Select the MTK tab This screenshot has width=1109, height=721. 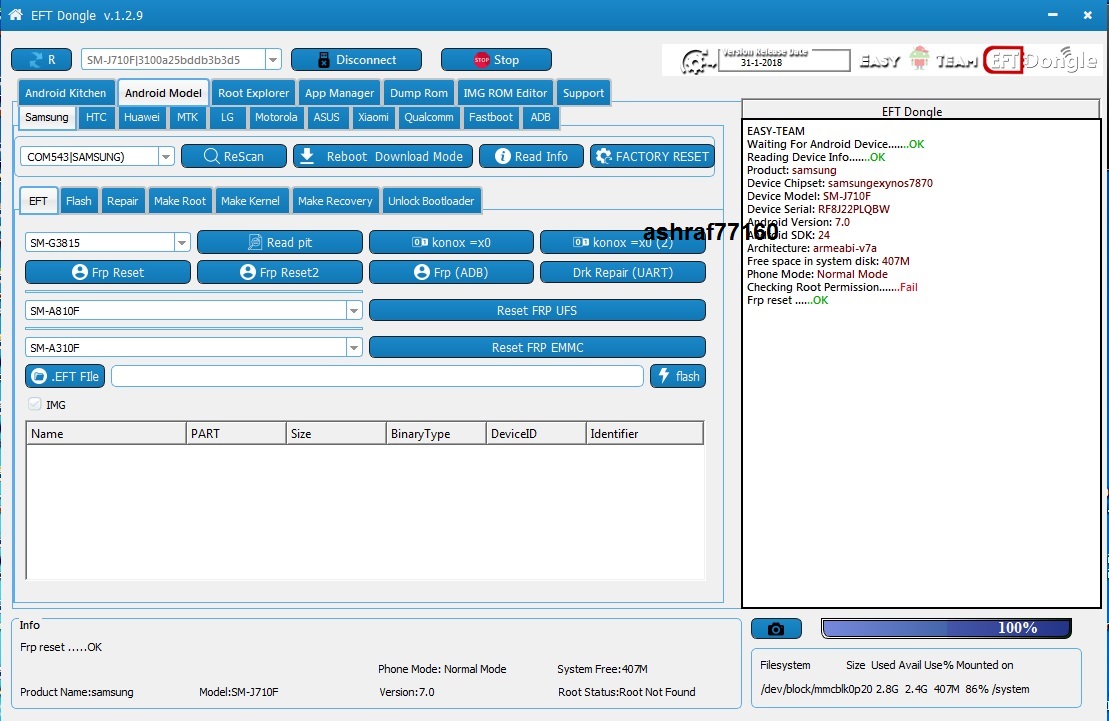187,117
